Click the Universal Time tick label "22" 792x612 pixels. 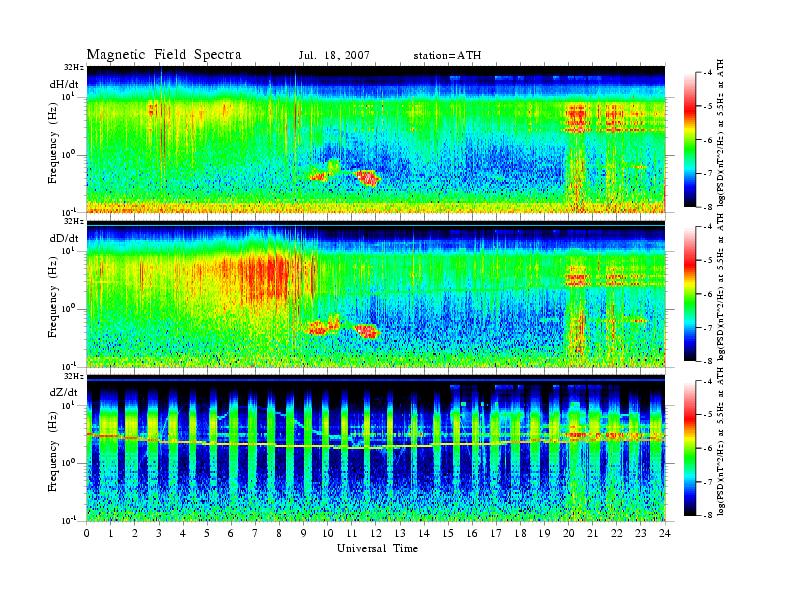click(617, 534)
